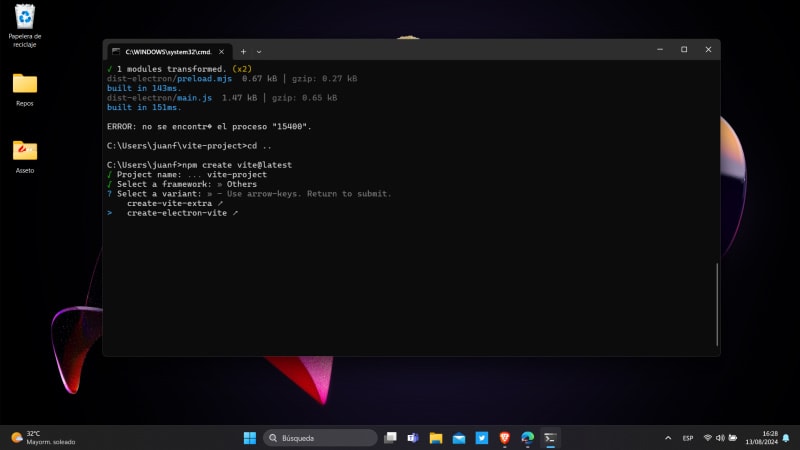Open the notifications bell icon
The image size is (800, 450).
786,438
